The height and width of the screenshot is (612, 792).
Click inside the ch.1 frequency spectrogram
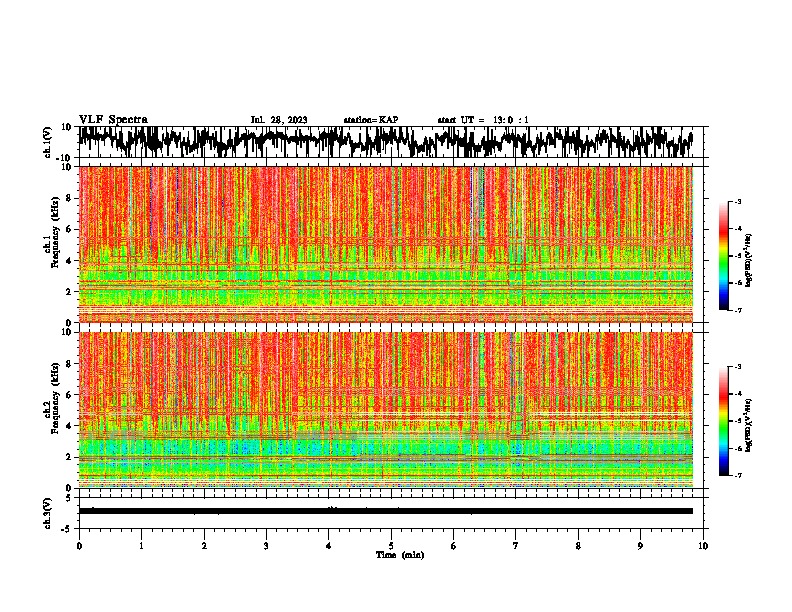386,244
